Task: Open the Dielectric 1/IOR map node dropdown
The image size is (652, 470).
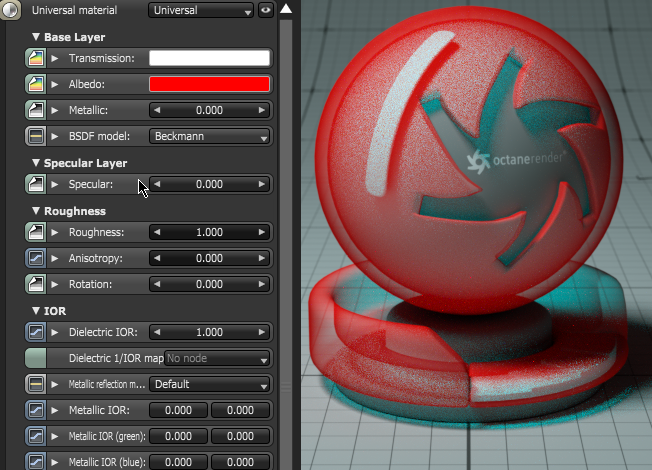Action: (217, 358)
